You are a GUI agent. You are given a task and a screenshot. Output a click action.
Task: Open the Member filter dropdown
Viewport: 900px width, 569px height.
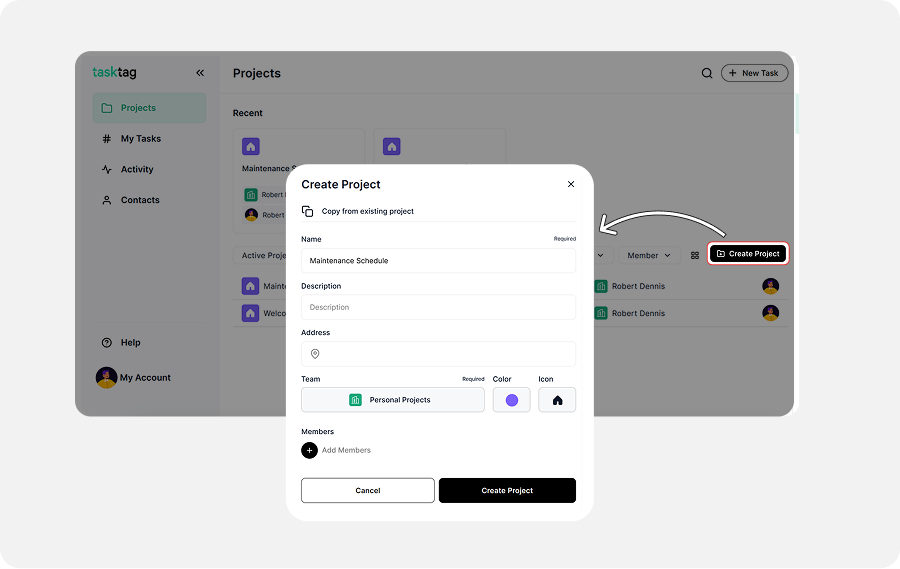click(x=649, y=255)
